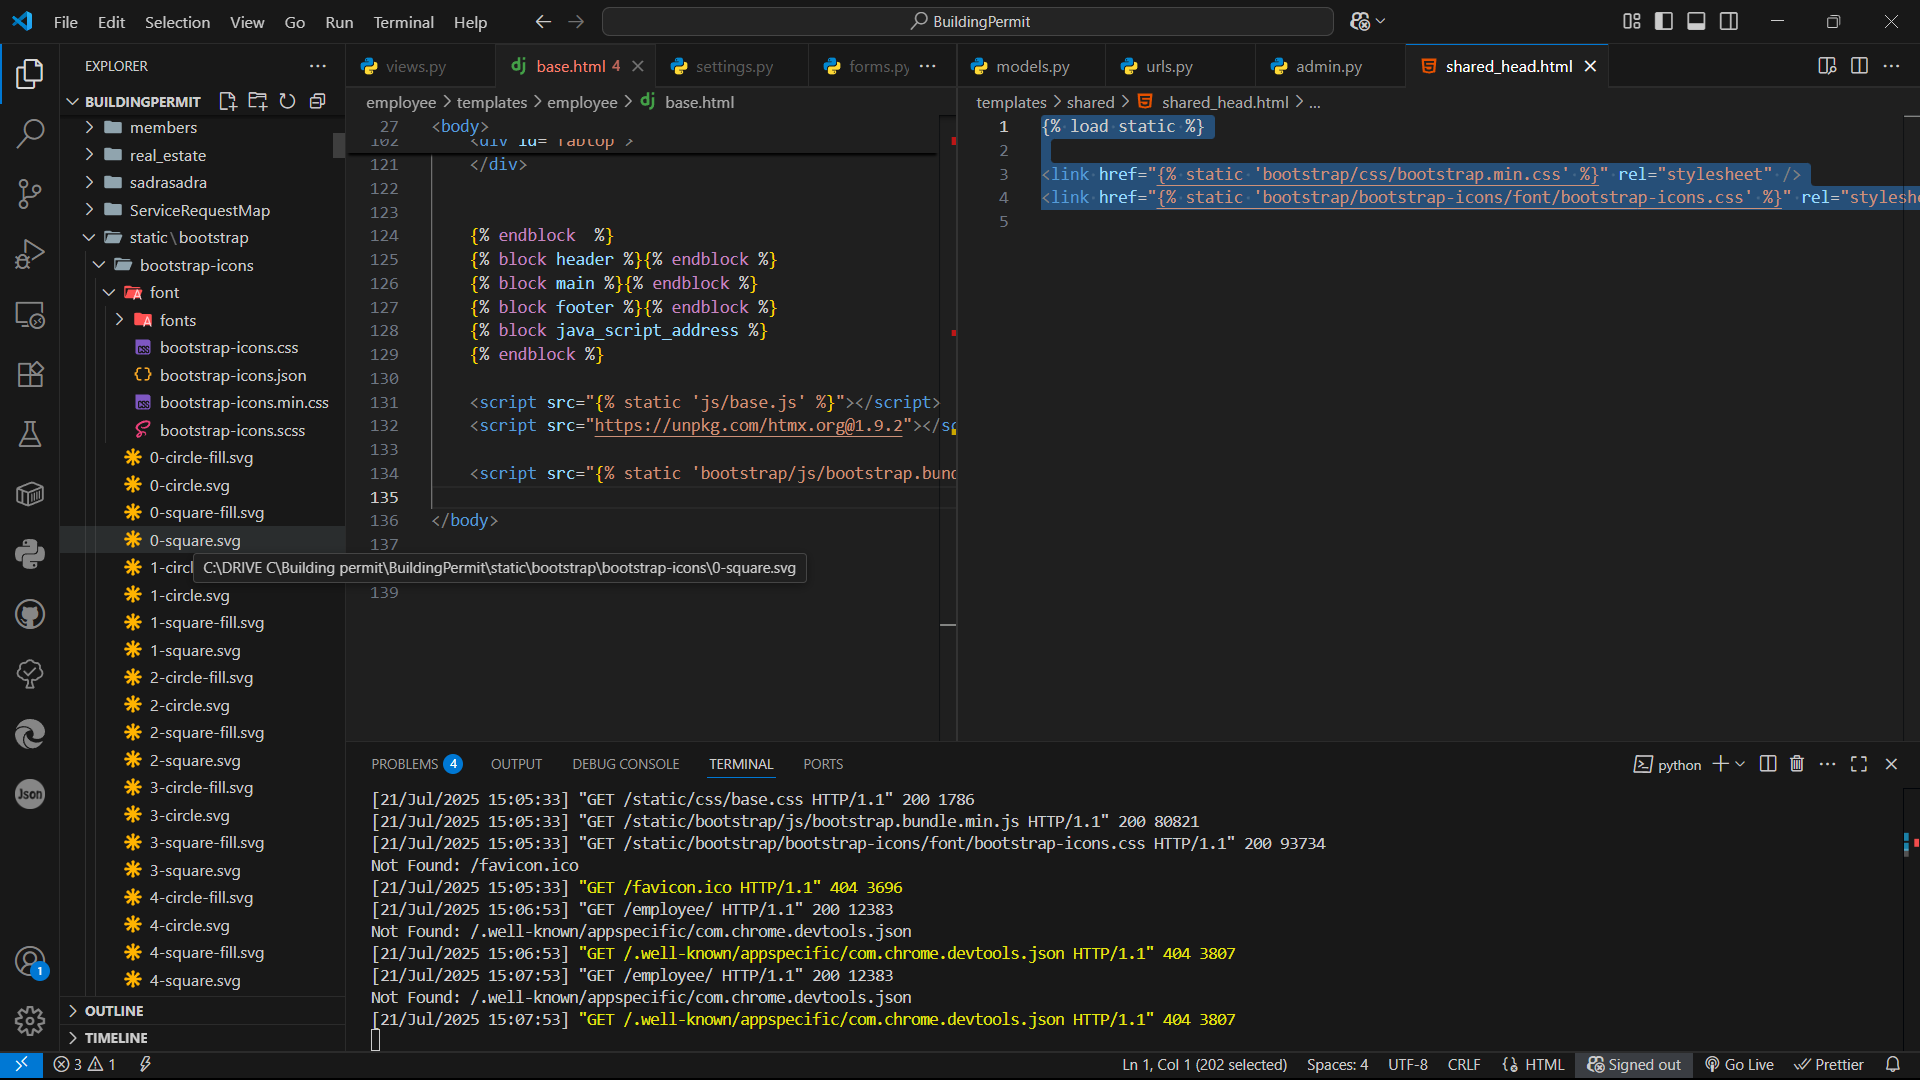Click Go Live in status bar
The height and width of the screenshot is (1080, 1920).
pyautogui.click(x=1740, y=1064)
